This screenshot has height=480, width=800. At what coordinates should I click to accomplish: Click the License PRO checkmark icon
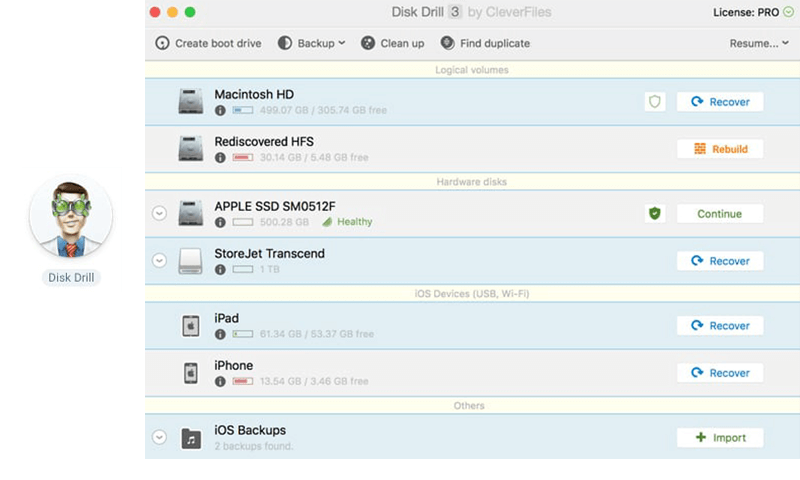click(x=788, y=12)
